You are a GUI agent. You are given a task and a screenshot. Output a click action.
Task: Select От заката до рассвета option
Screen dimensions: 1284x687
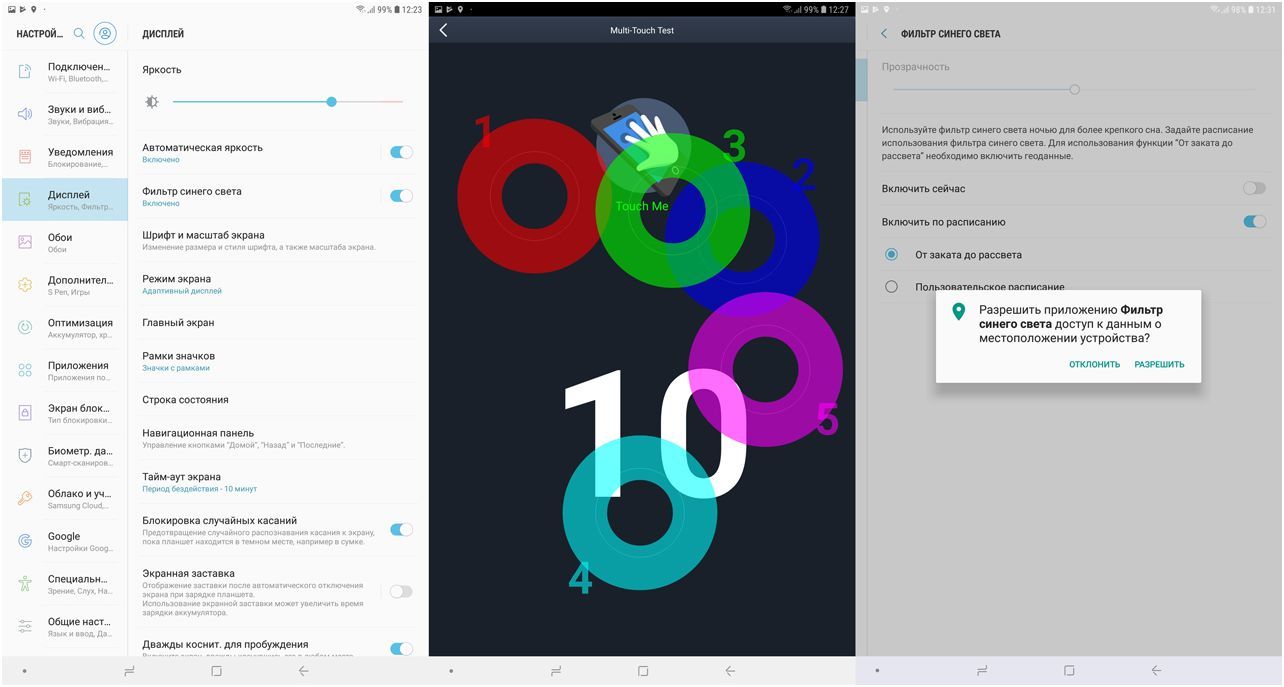pos(890,255)
